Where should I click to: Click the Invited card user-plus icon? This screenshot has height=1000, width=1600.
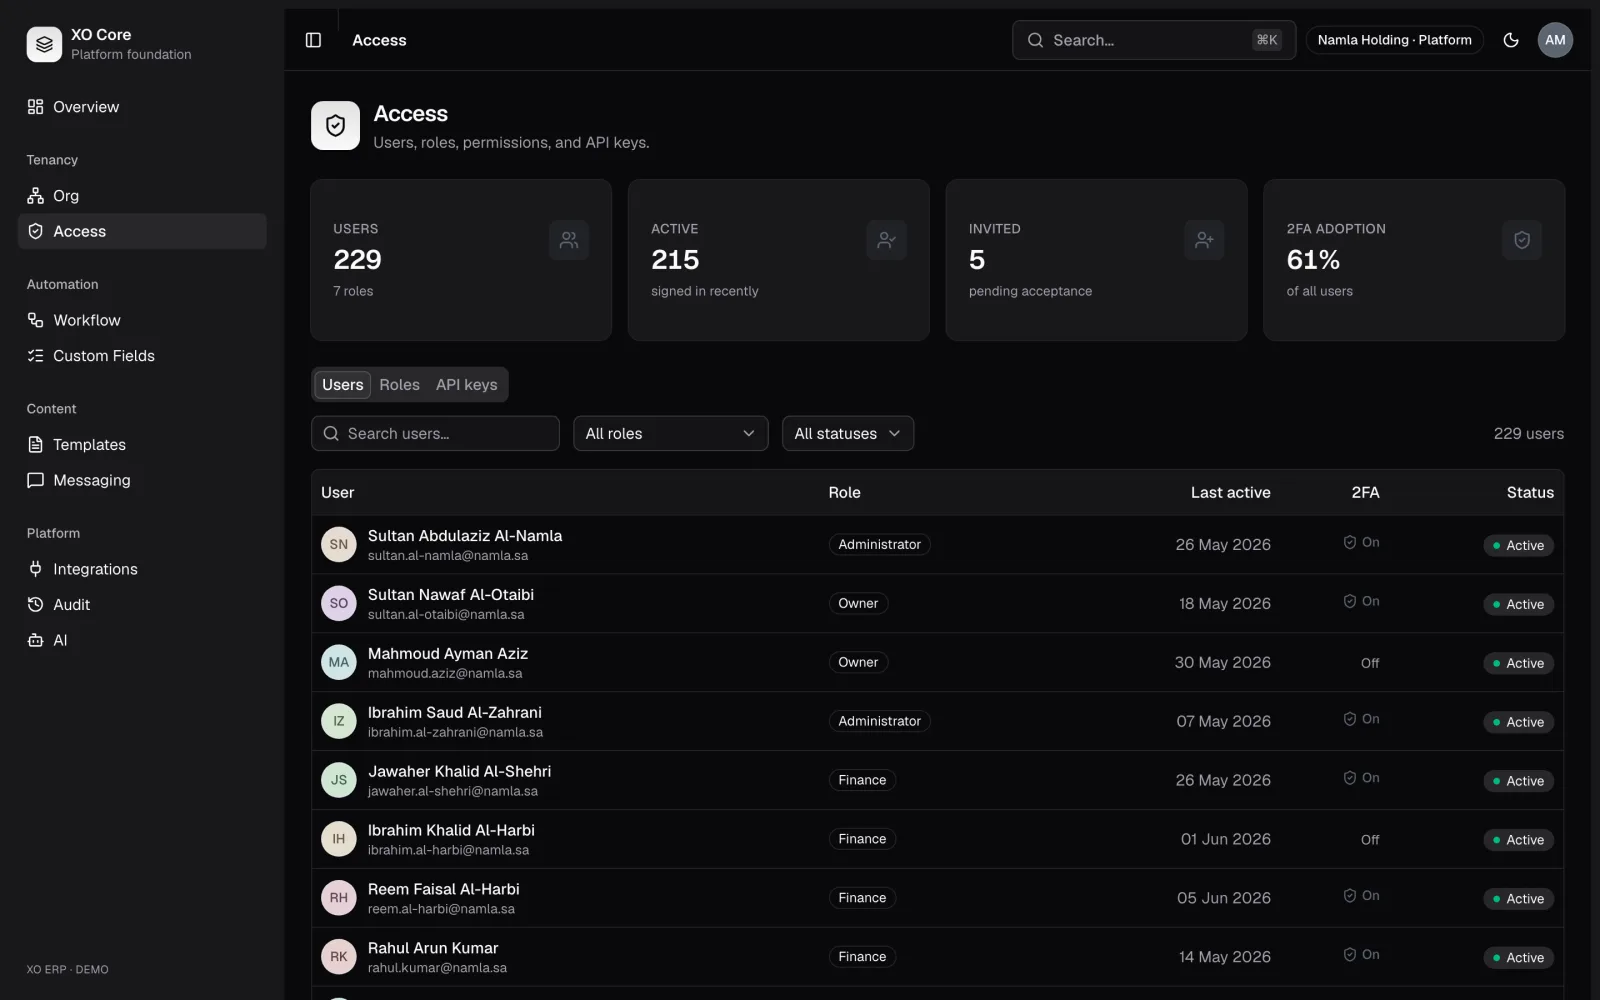[x=1204, y=240]
